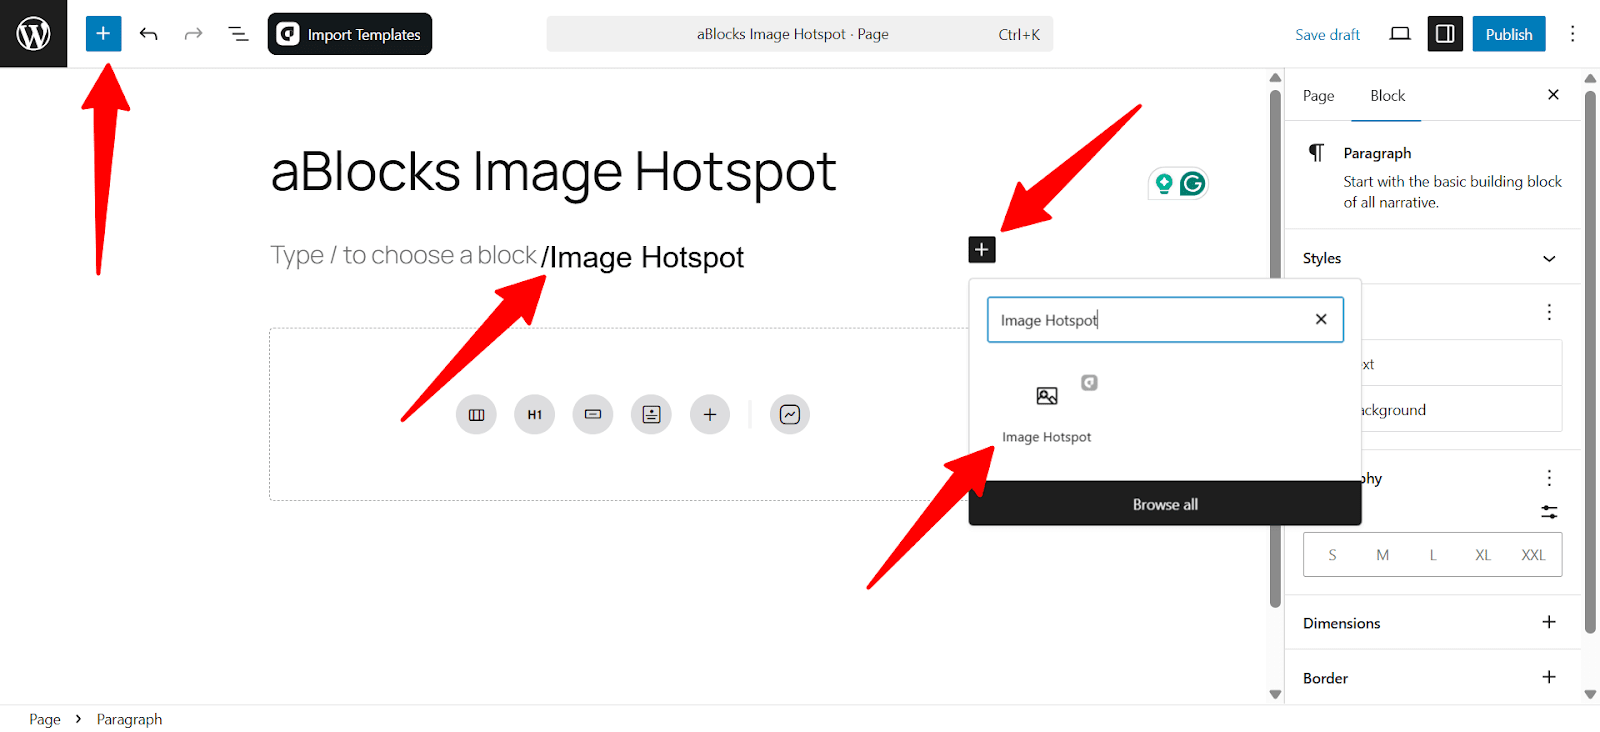Open the document overview list
The height and width of the screenshot is (732, 1600).
pyautogui.click(x=238, y=34)
